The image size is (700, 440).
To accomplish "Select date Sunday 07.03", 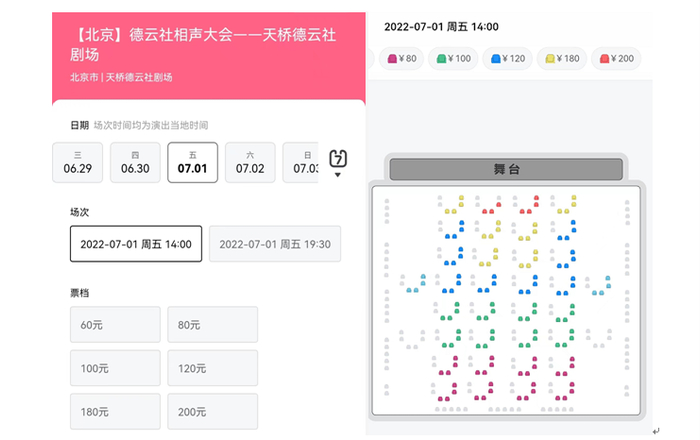I will 300,162.
